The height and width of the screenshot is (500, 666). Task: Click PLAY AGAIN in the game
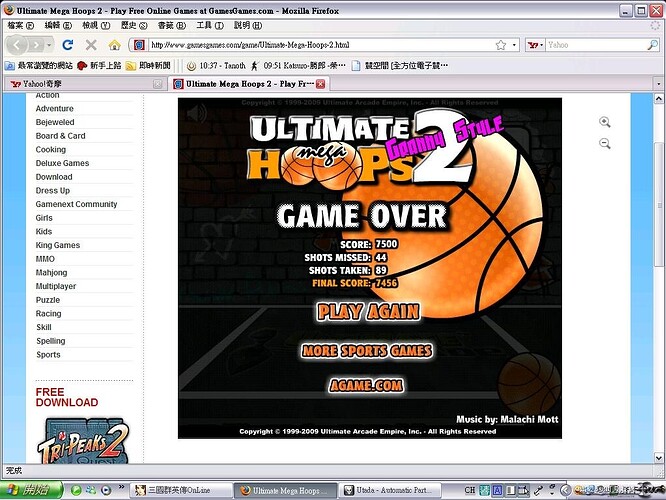[368, 312]
